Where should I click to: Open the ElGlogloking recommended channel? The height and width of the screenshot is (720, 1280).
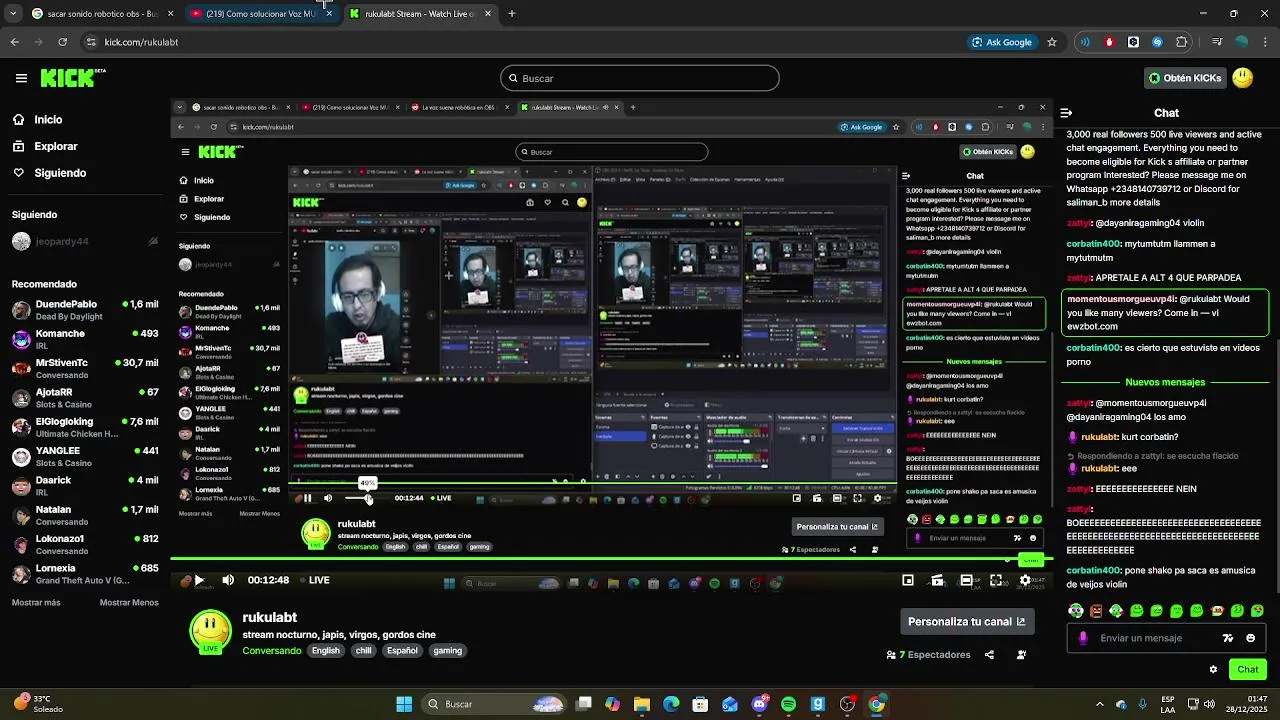coord(84,427)
